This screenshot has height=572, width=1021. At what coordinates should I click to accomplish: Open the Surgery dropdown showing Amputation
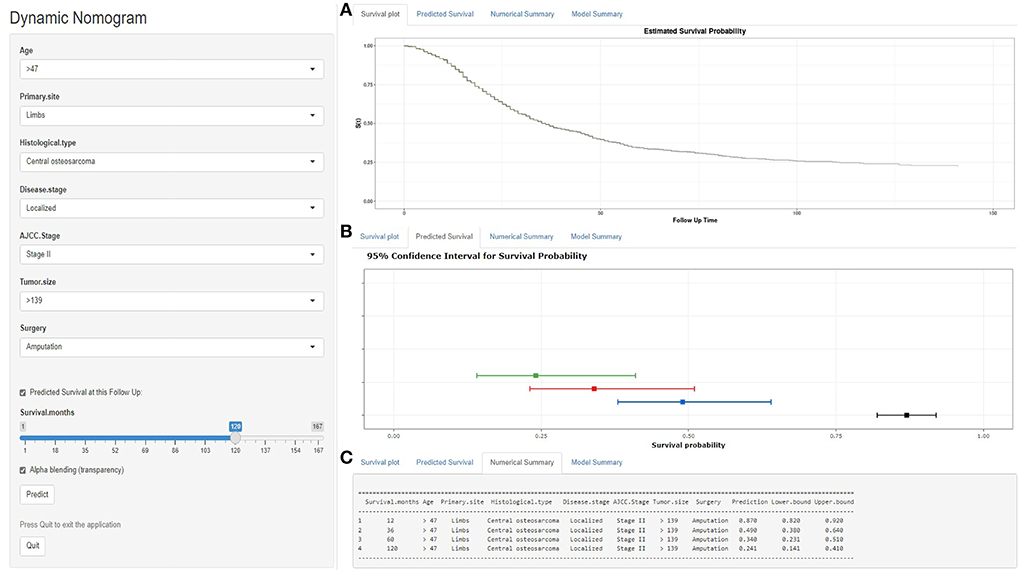point(171,347)
